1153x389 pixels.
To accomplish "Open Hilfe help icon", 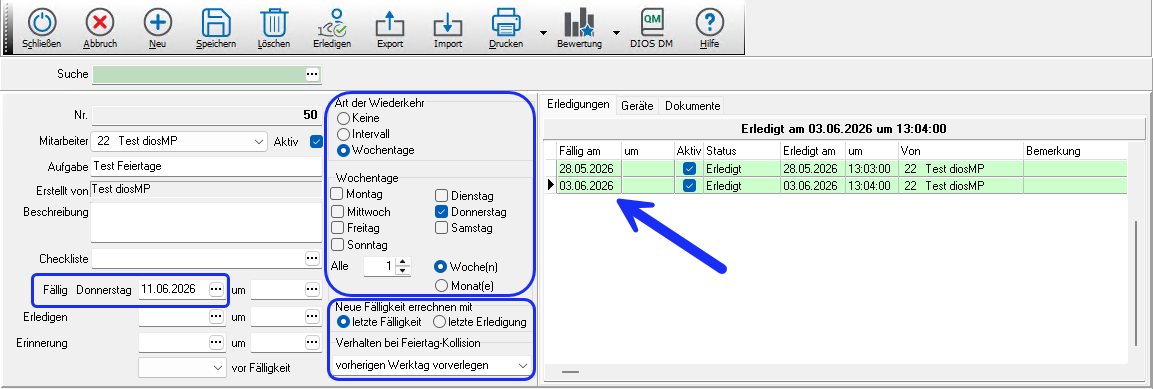I will 709,23.
